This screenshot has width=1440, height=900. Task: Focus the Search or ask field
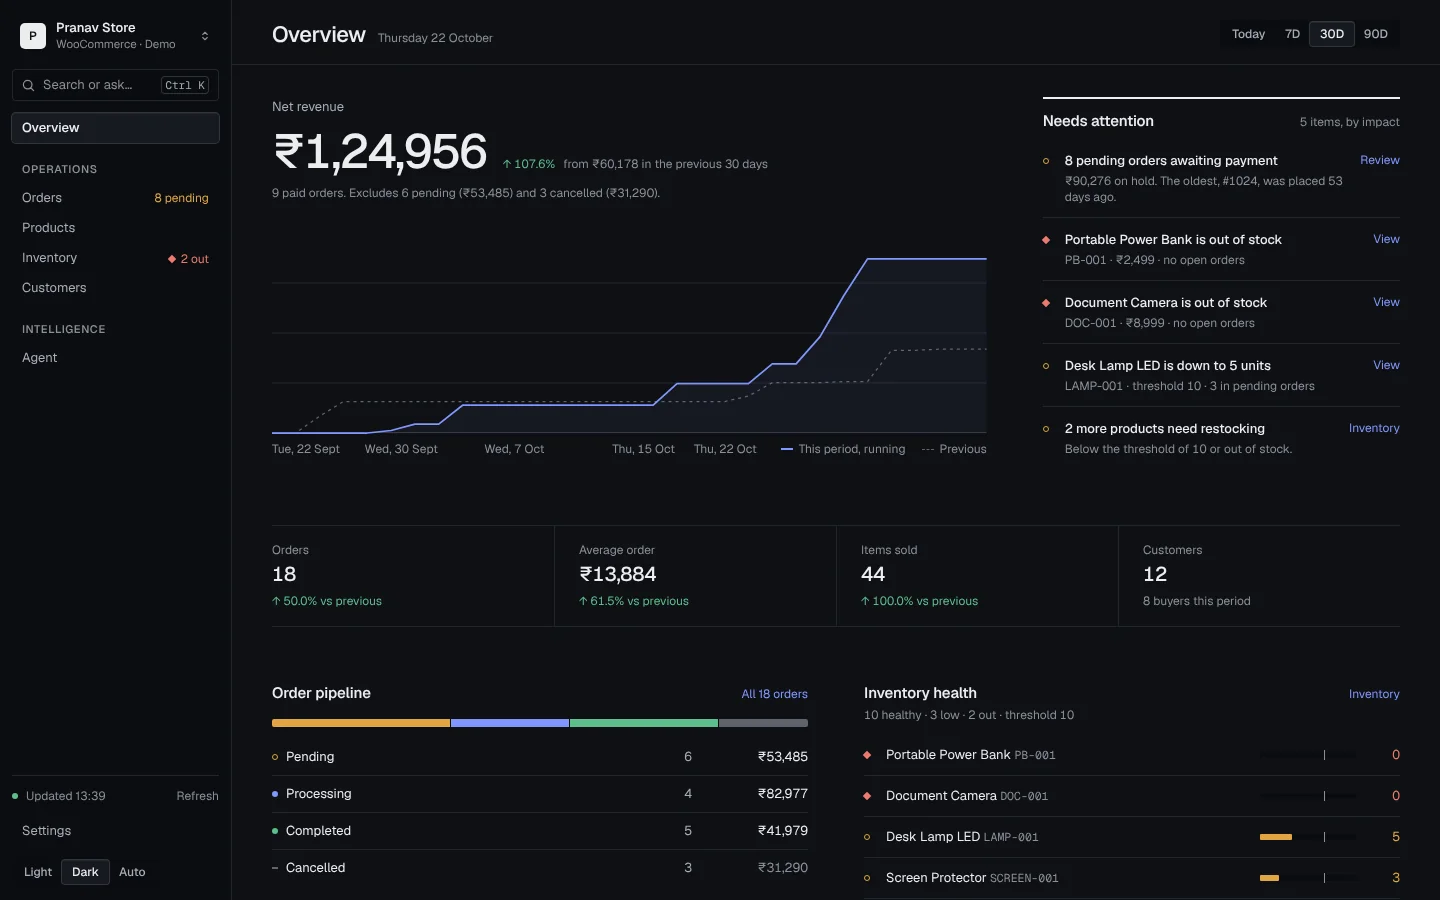click(x=115, y=85)
